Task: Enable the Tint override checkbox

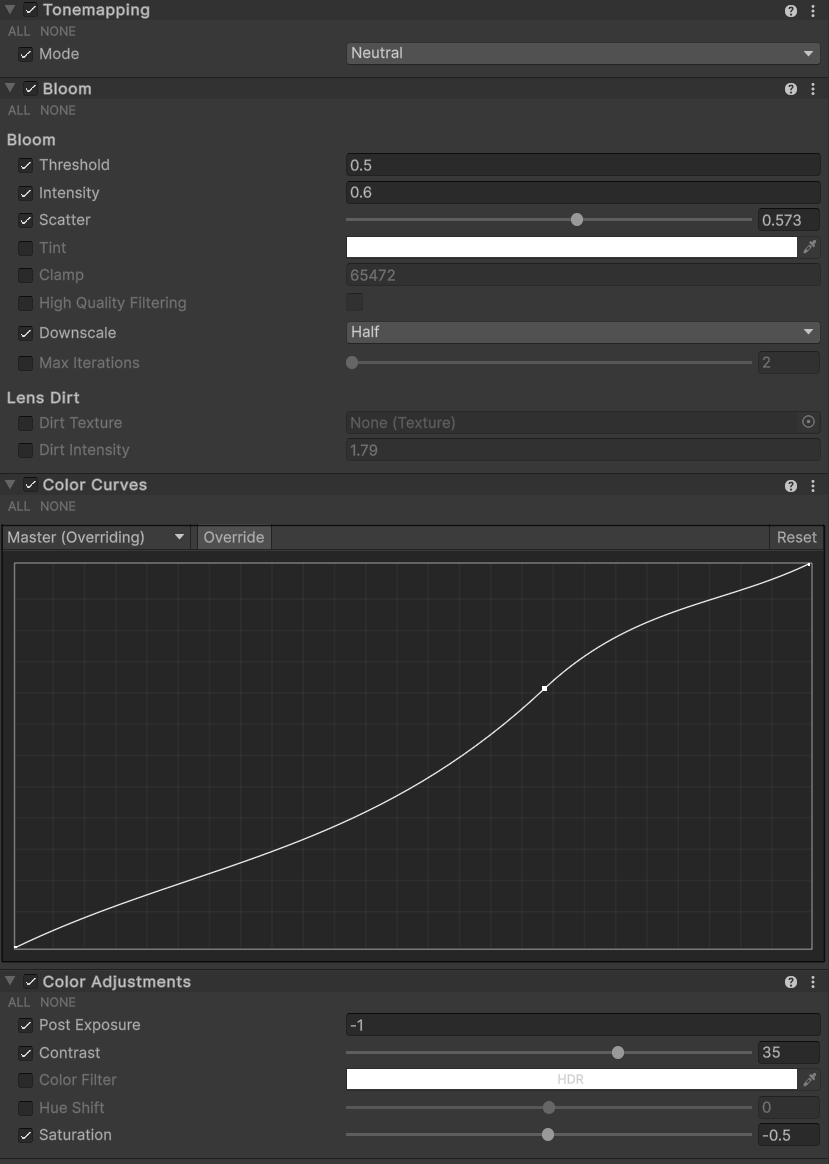Action: (x=25, y=248)
